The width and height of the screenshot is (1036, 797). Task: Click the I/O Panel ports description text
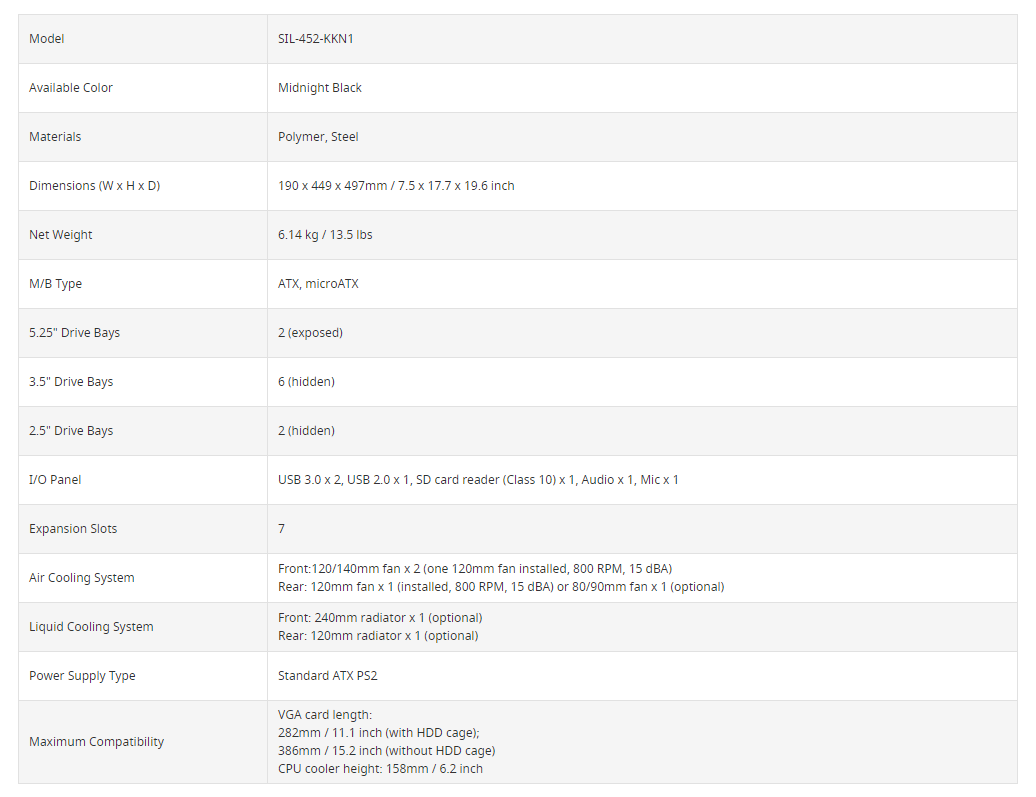click(478, 480)
